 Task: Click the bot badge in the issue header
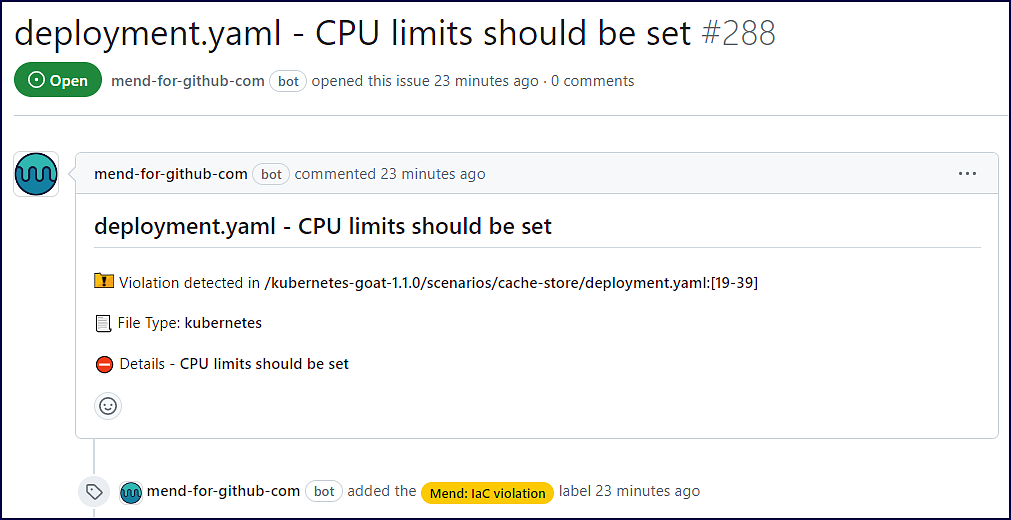click(x=288, y=81)
